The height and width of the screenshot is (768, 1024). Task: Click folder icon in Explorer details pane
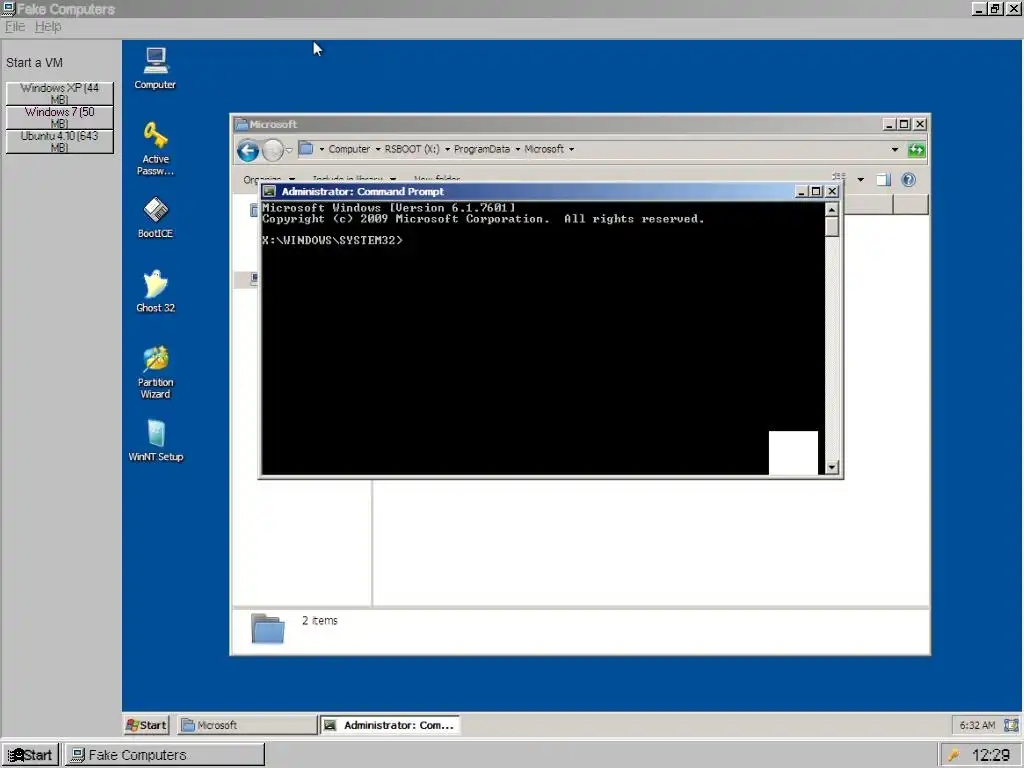click(268, 628)
